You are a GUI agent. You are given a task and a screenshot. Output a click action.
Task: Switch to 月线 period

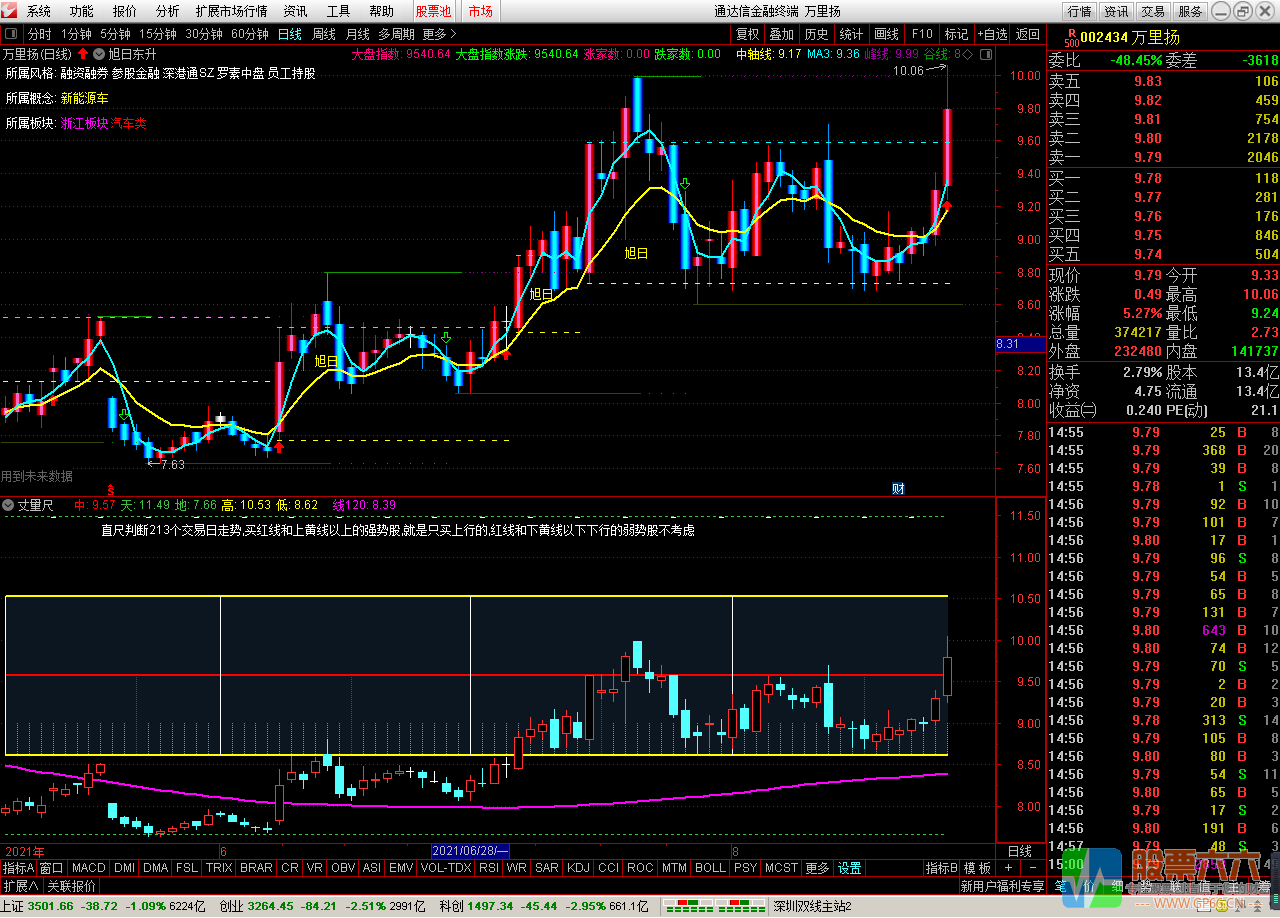click(x=358, y=34)
